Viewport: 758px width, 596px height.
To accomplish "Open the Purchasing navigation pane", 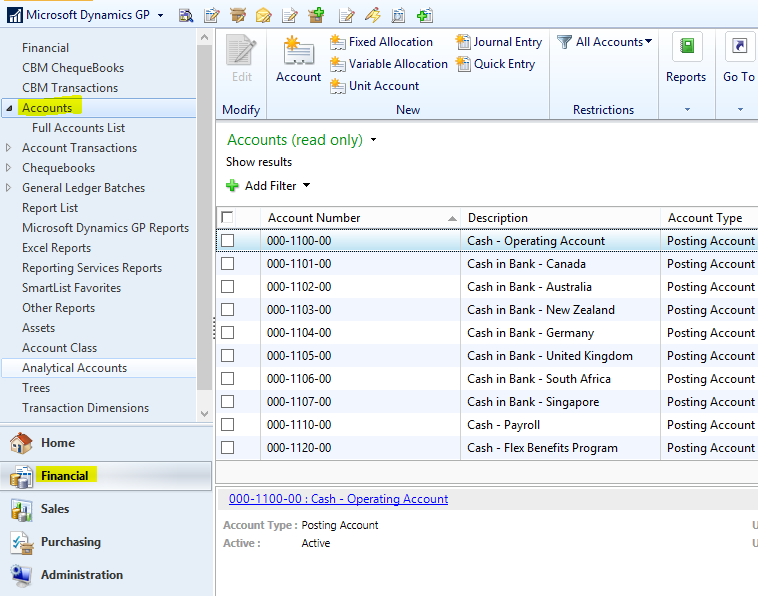I will [x=106, y=542].
